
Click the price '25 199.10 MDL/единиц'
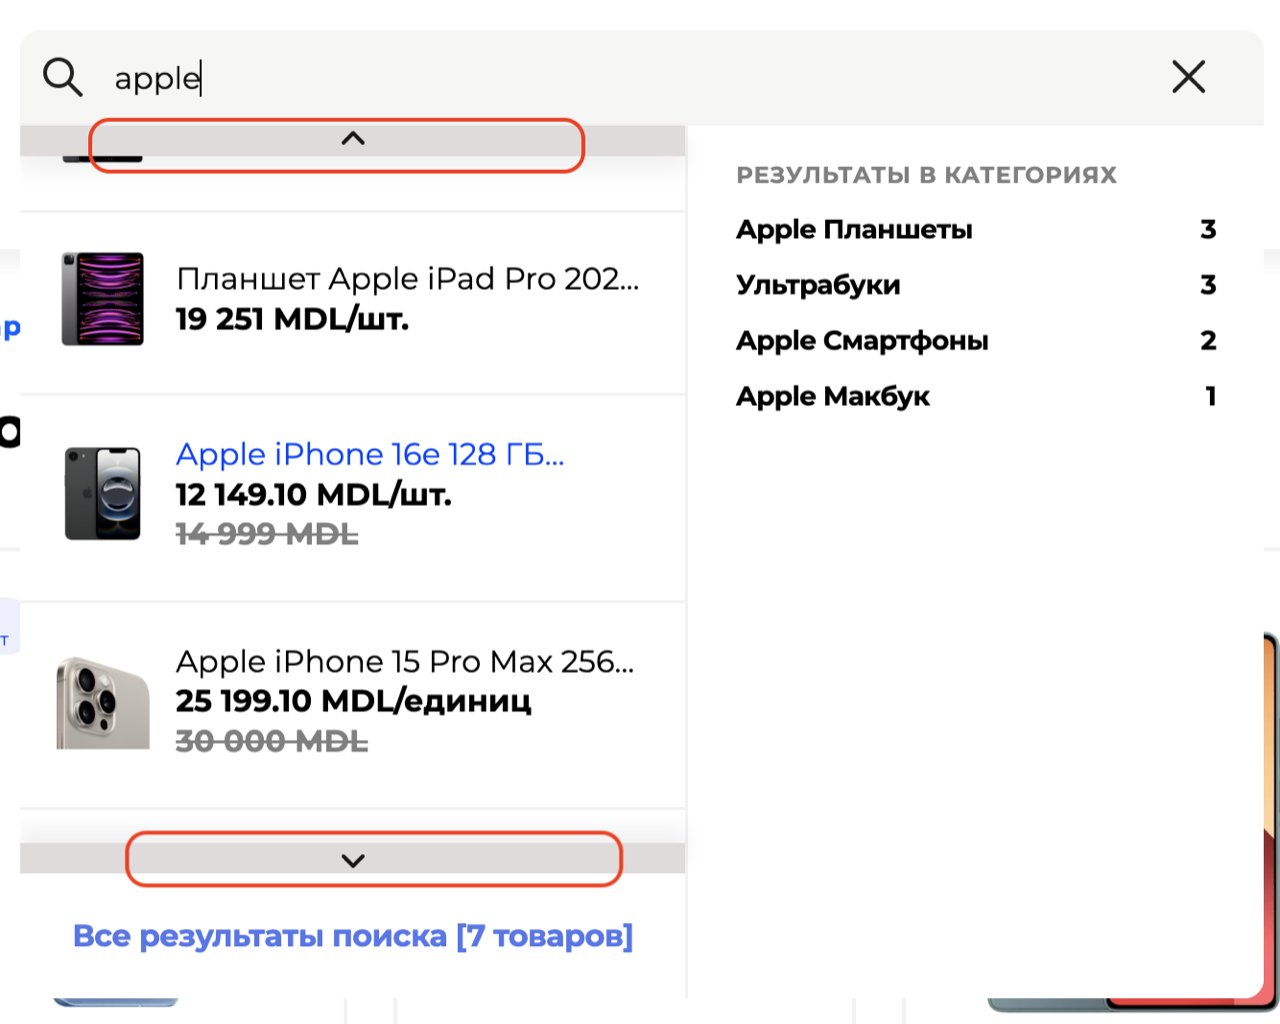click(354, 701)
